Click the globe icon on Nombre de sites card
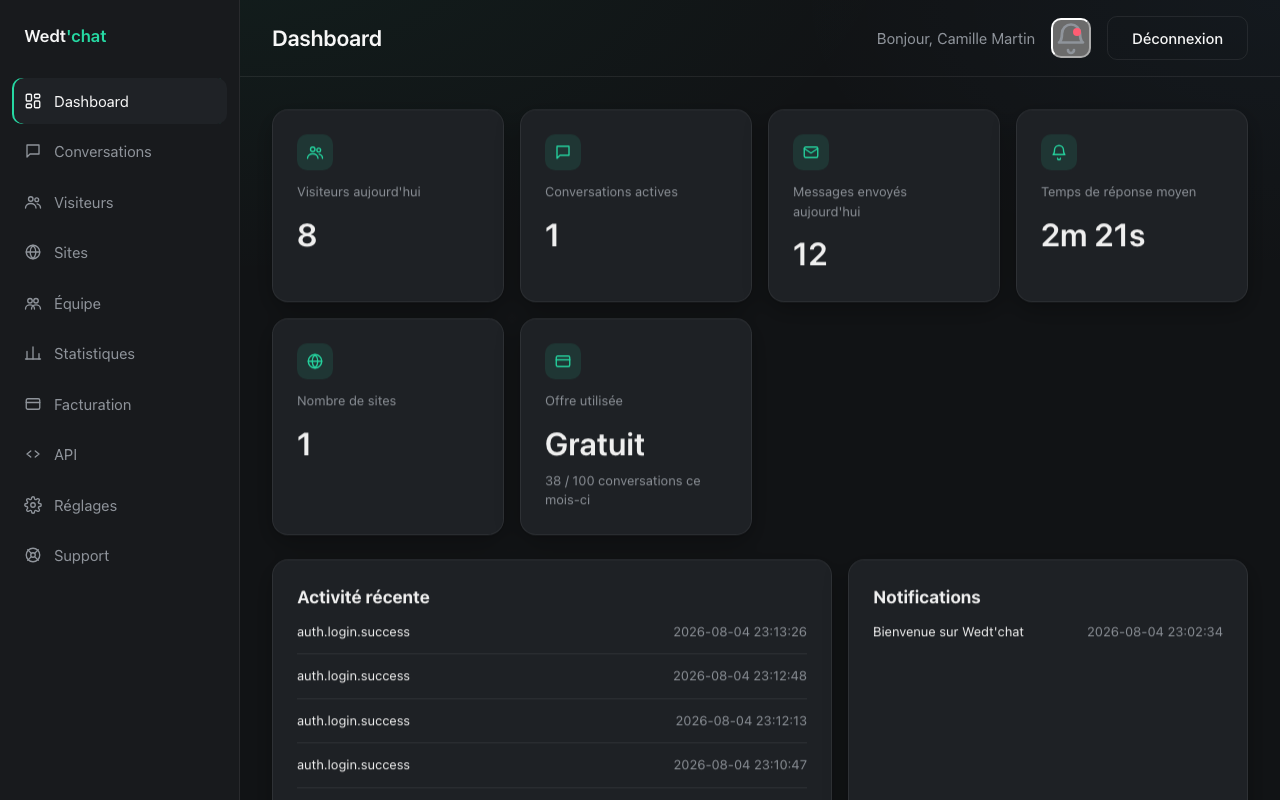The width and height of the screenshot is (1280, 800). pos(315,361)
